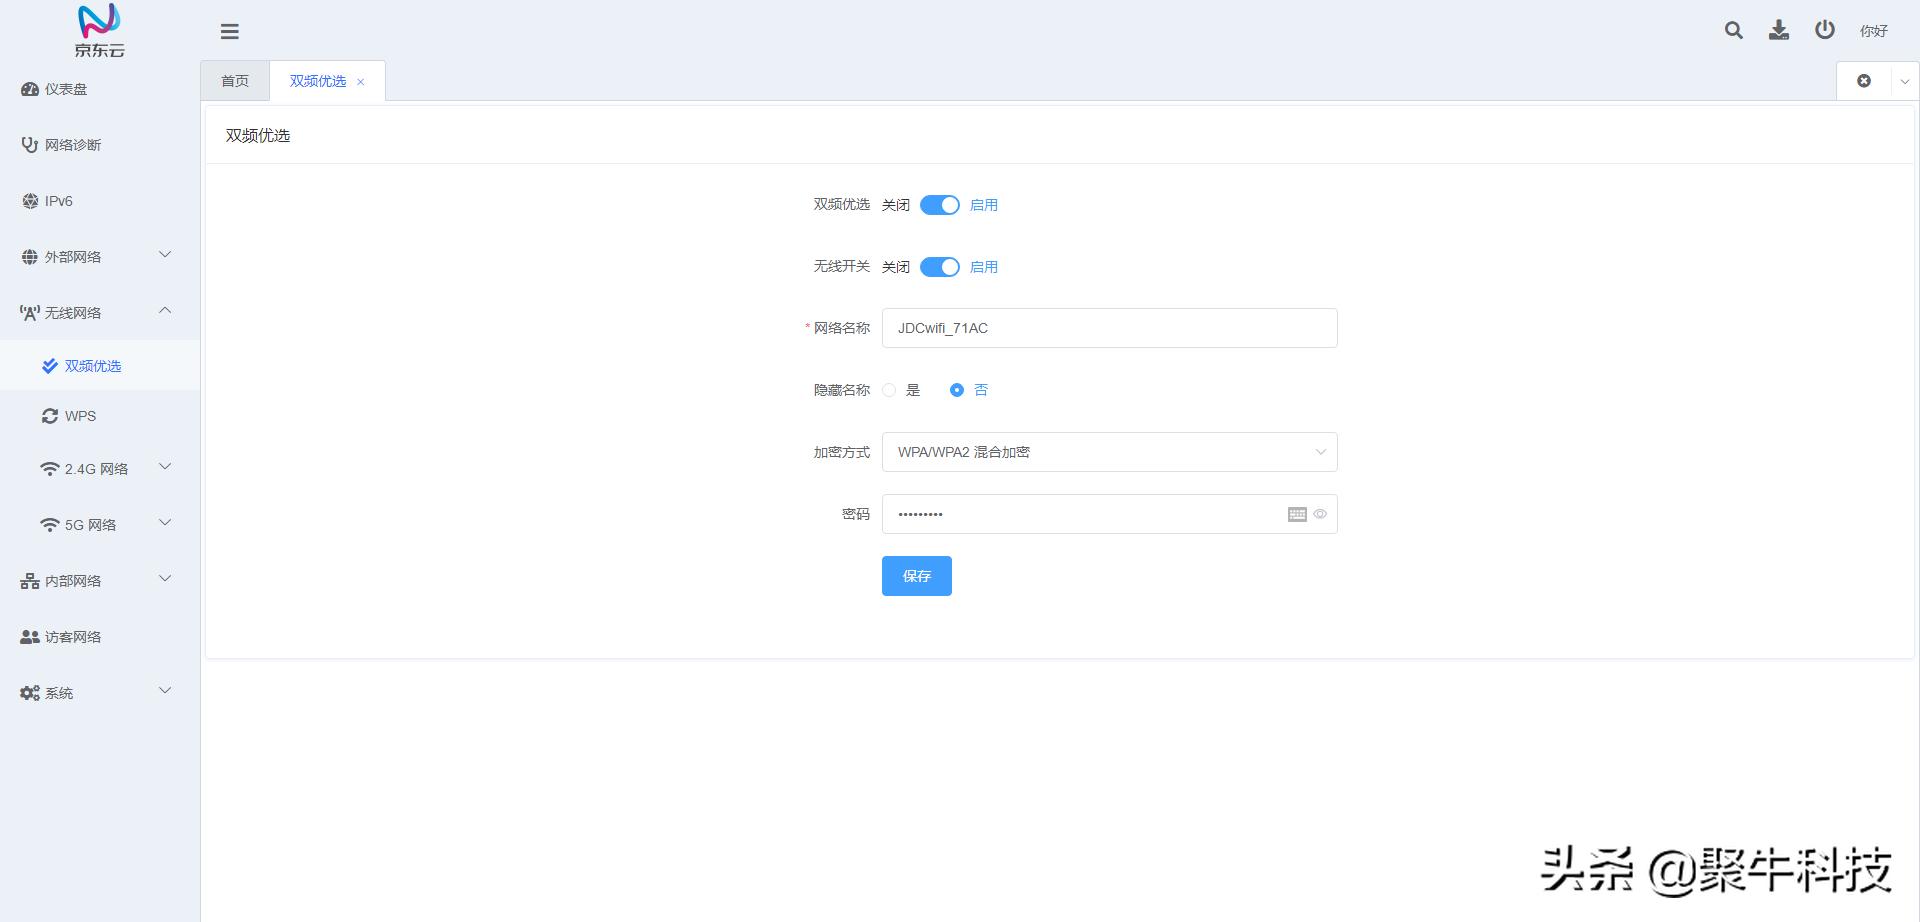Select 双频优选 in sidebar

pos(100,366)
